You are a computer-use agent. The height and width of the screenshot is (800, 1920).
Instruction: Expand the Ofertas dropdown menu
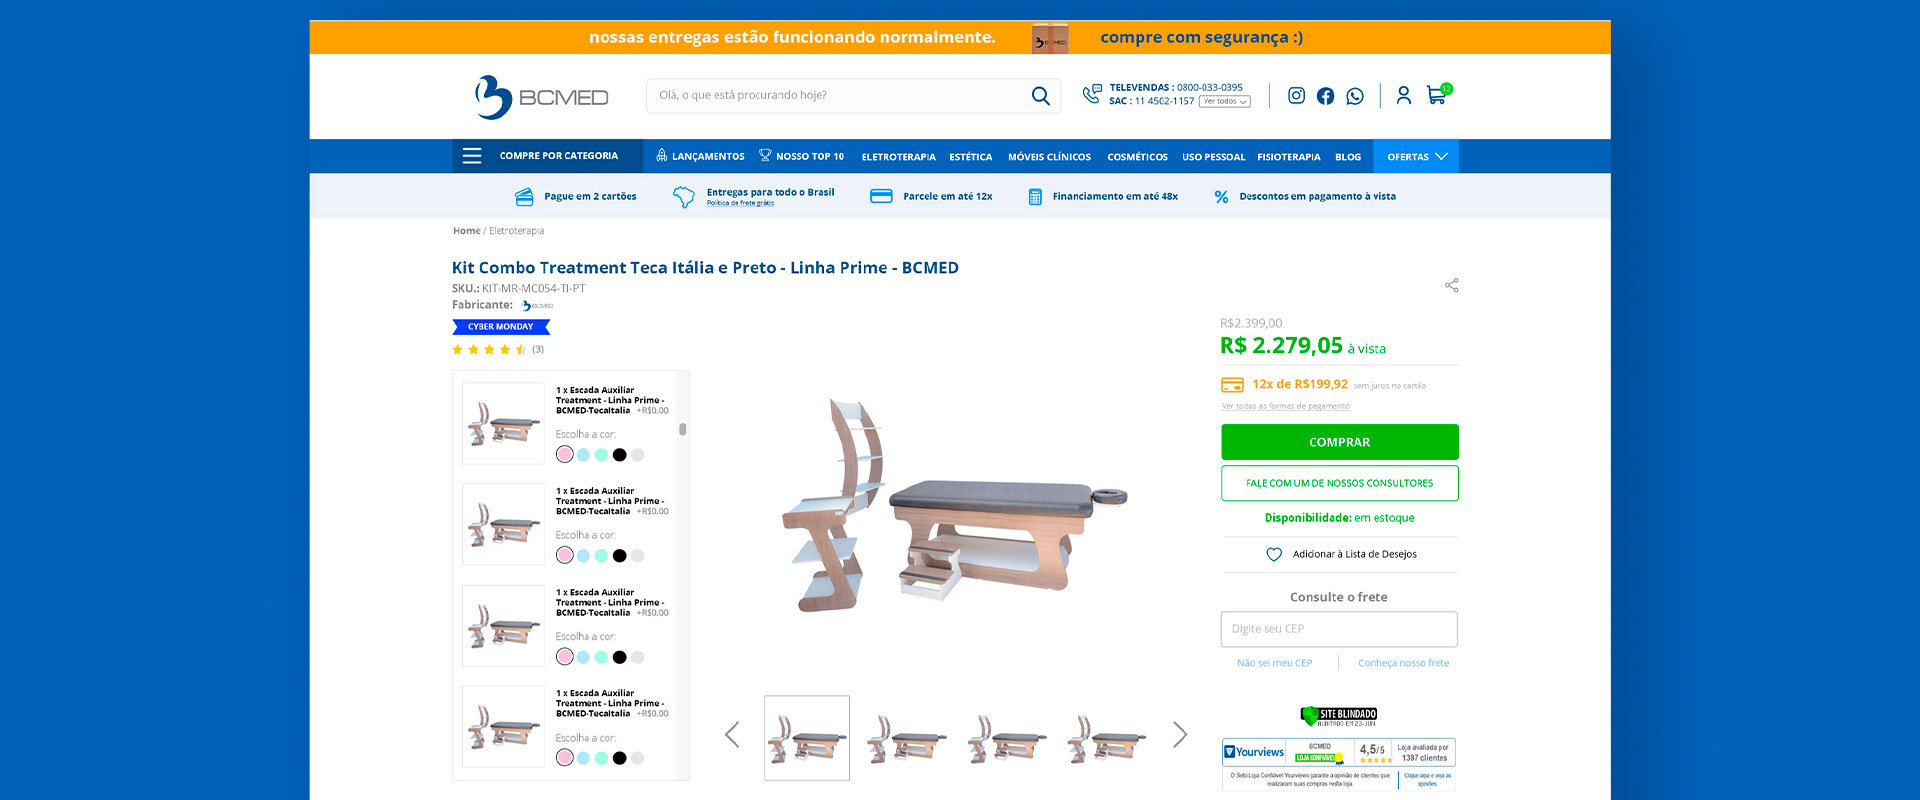(1416, 157)
